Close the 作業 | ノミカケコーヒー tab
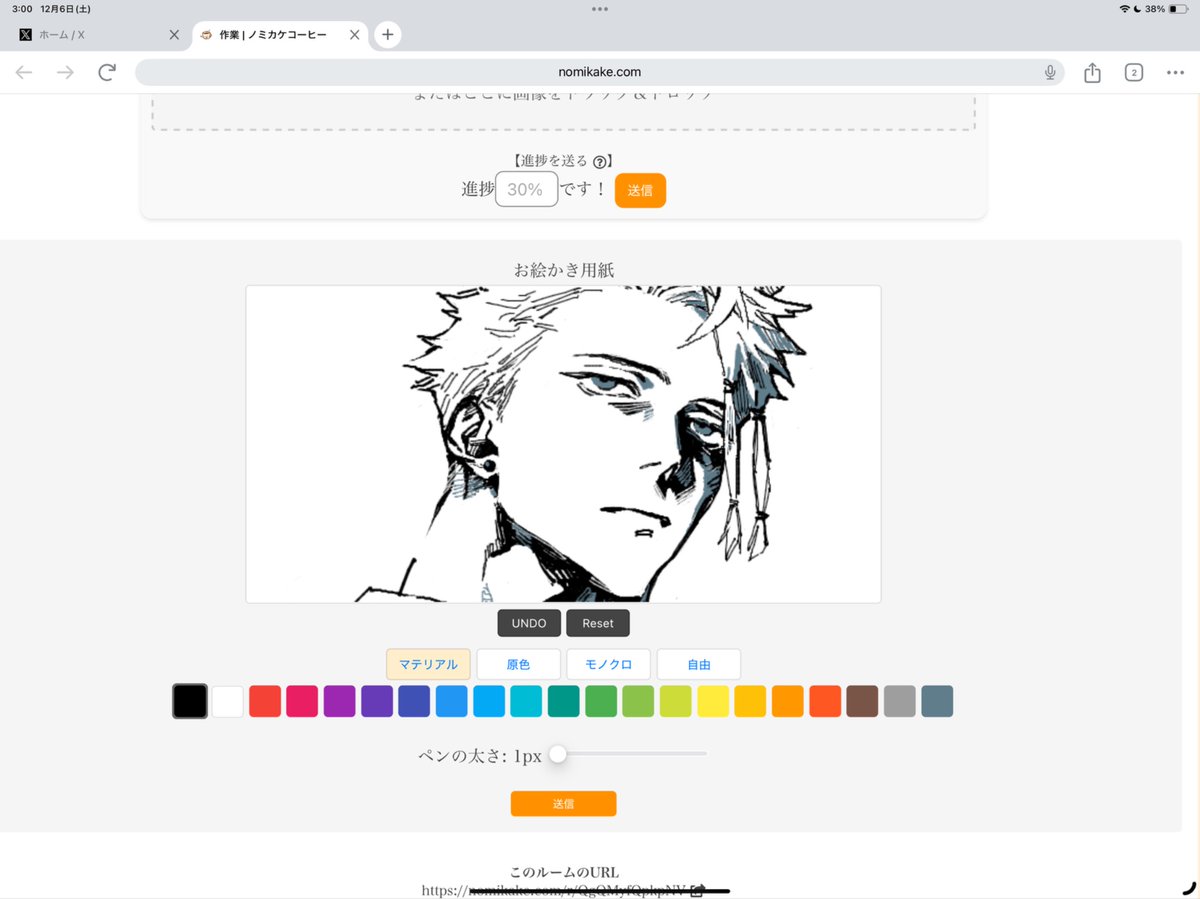This screenshot has height=899, width=1200. 354,35
